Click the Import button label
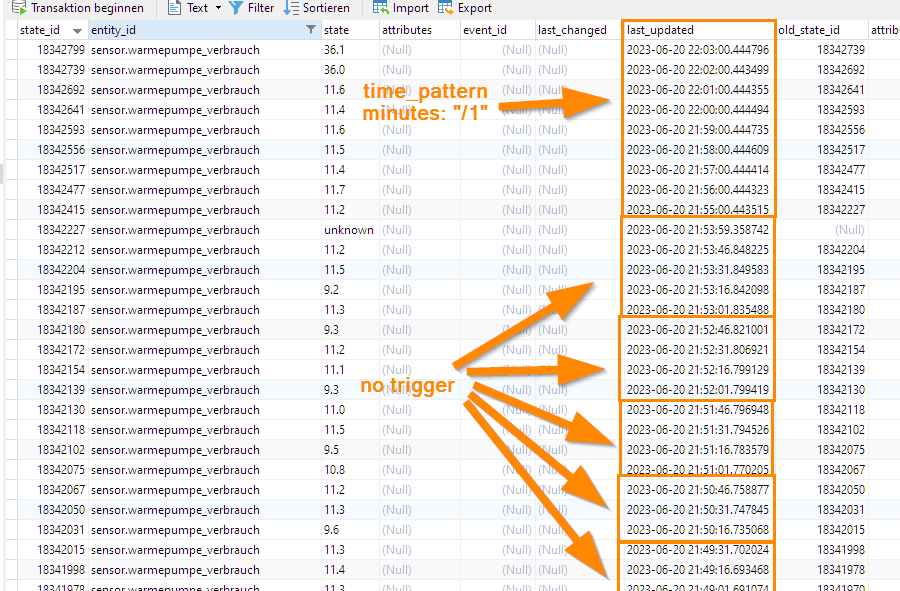Screen dimensions: 900x591 point(410,8)
